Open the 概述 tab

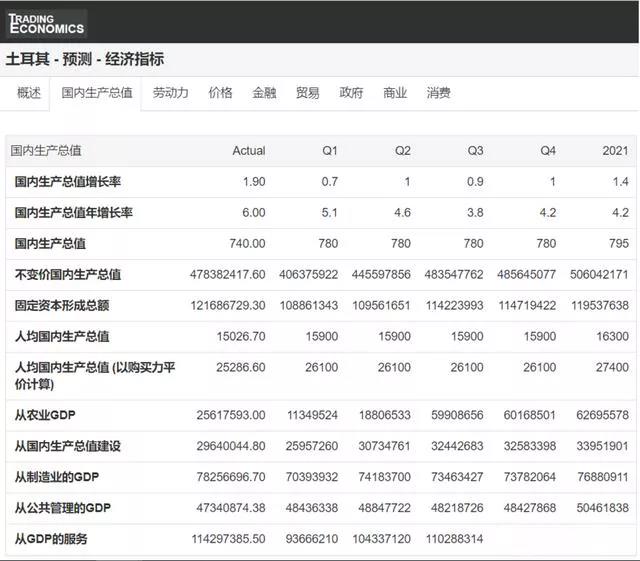tap(29, 93)
